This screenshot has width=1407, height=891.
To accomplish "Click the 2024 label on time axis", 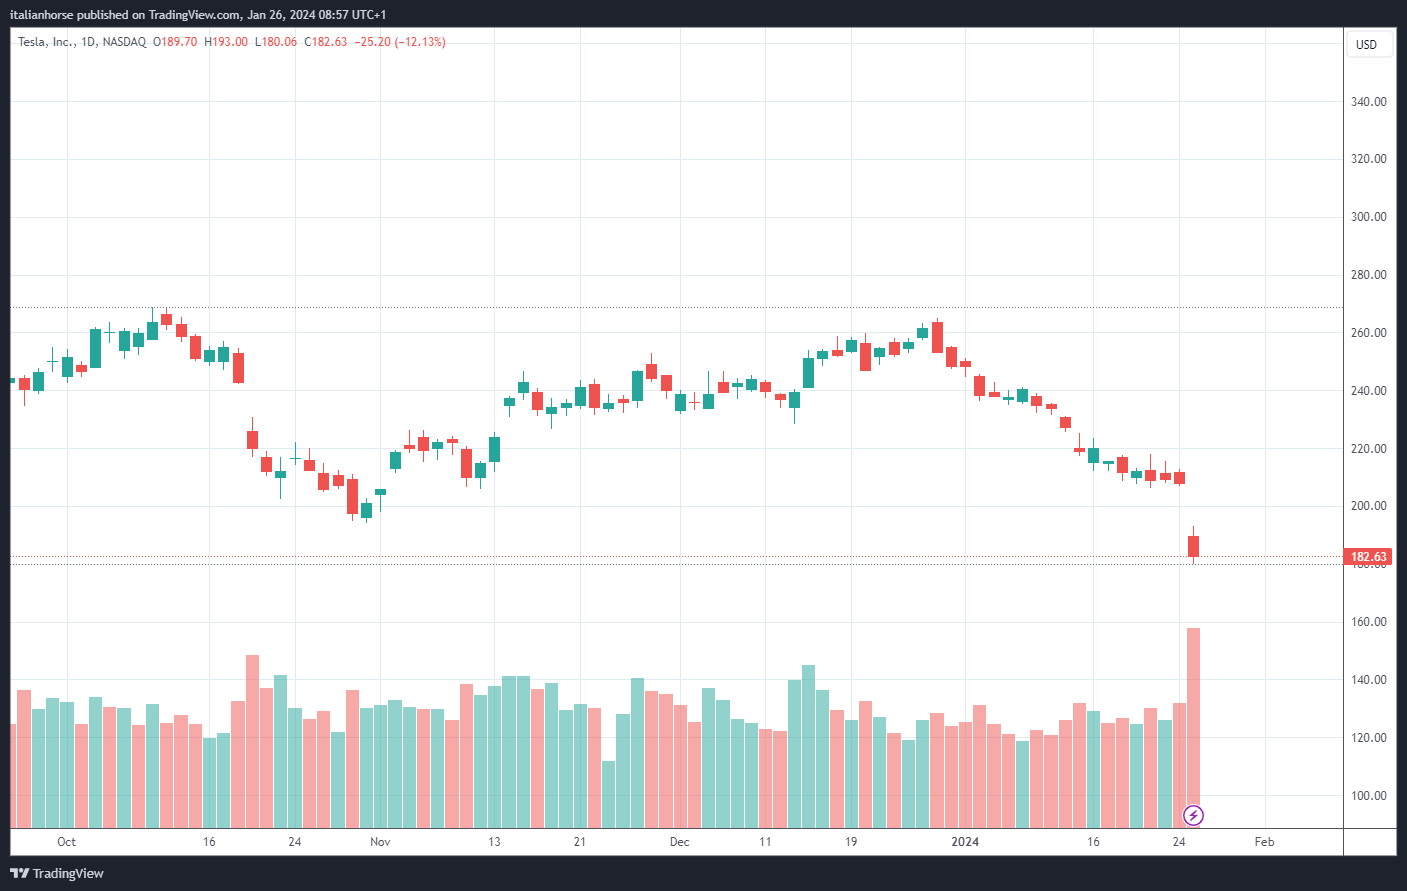I will [965, 842].
